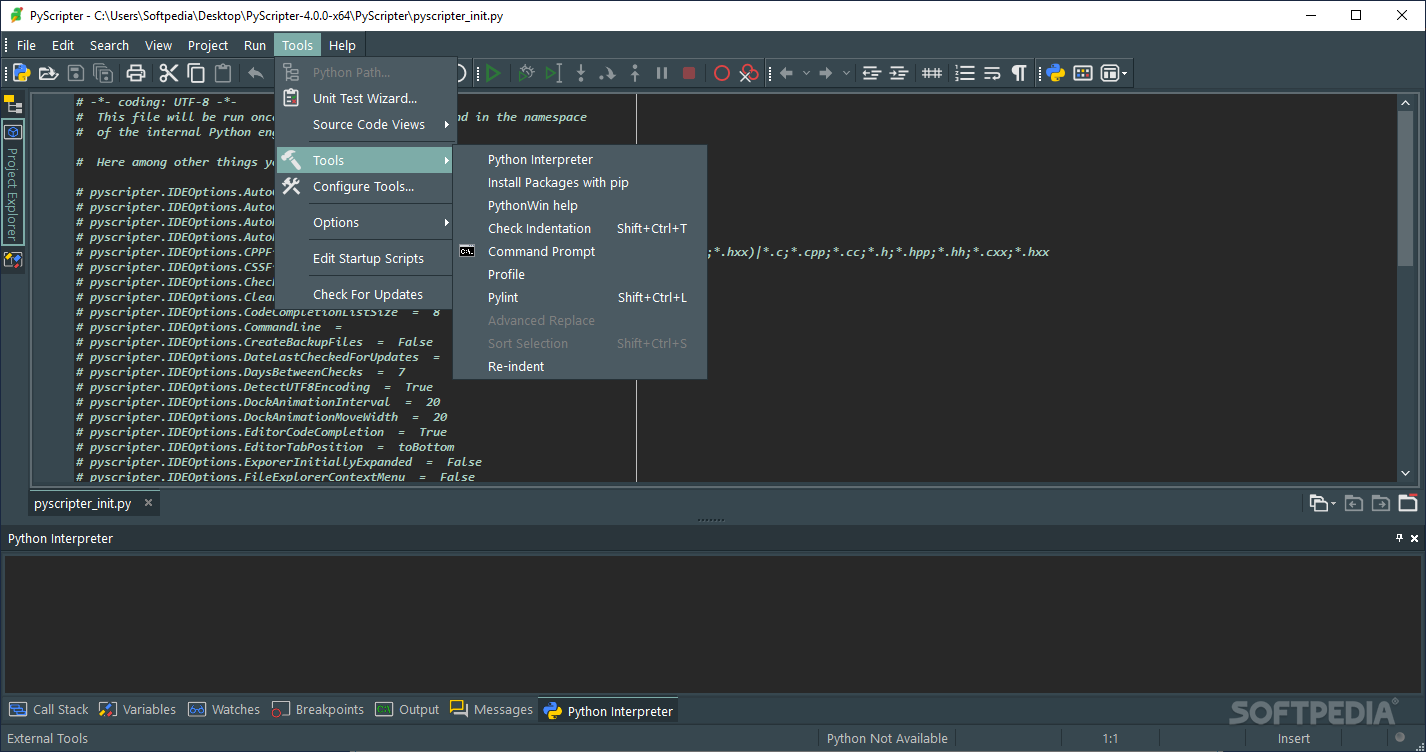Toggle word wrap toolbar icon
The width and height of the screenshot is (1426, 752).
pyautogui.click(x=991, y=73)
